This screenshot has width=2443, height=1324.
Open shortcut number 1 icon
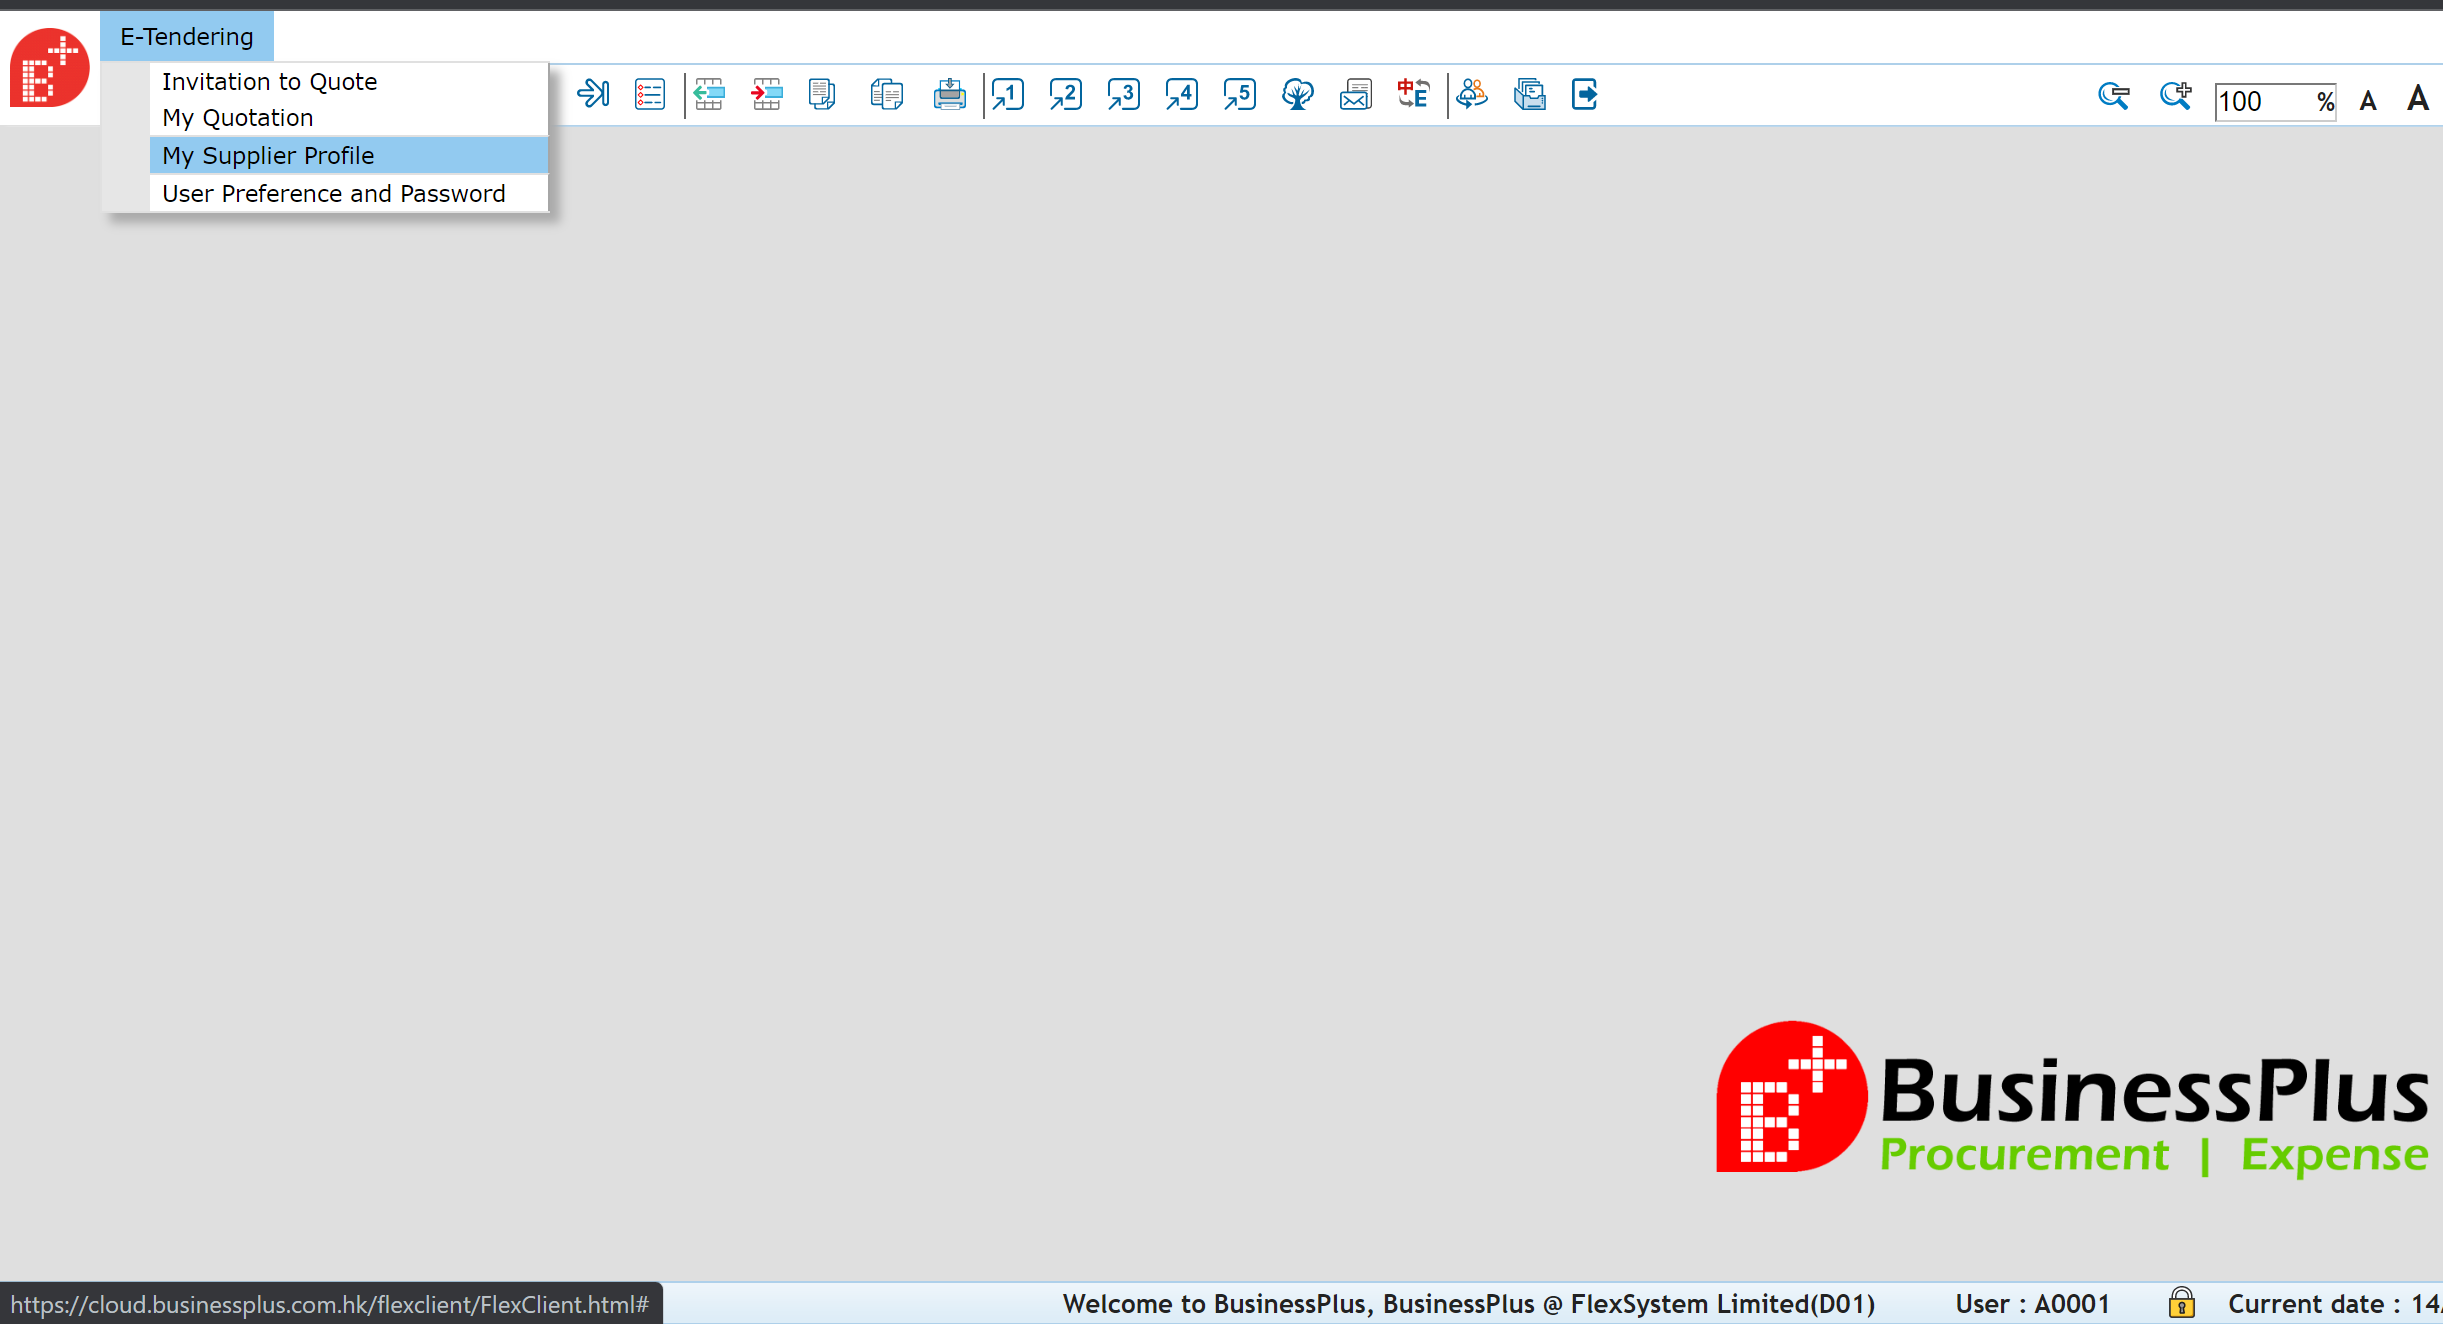(1008, 95)
